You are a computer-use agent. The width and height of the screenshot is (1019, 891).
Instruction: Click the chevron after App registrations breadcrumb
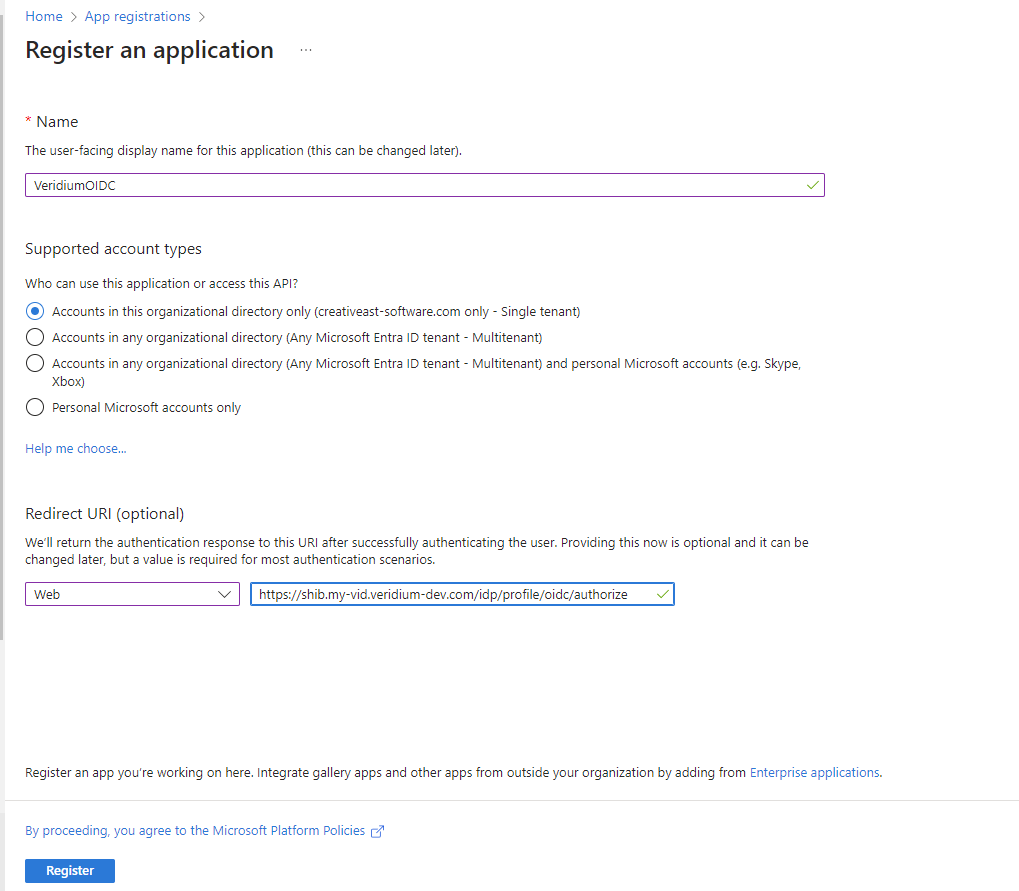pyautogui.click(x=202, y=17)
